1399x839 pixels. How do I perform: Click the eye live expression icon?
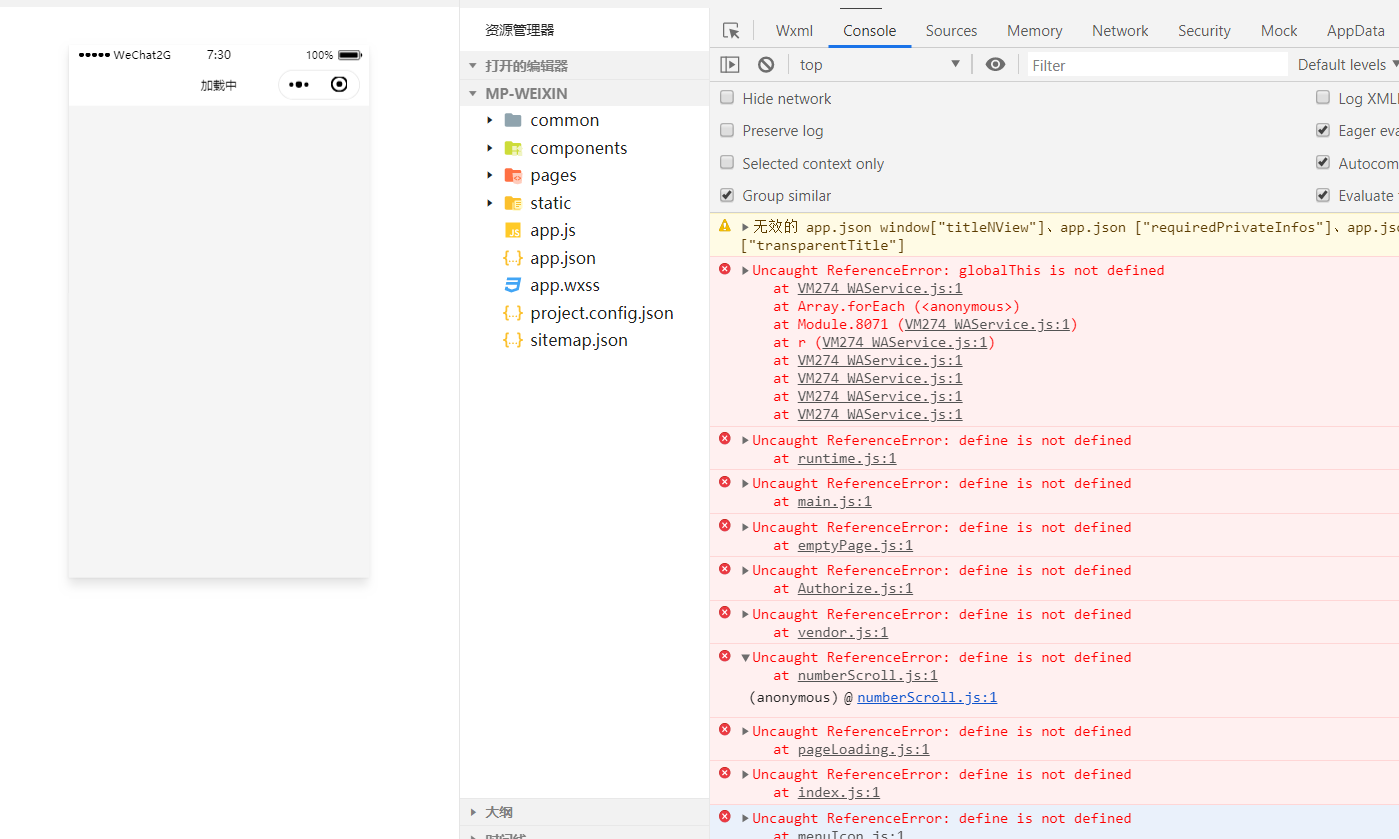pyautogui.click(x=995, y=64)
